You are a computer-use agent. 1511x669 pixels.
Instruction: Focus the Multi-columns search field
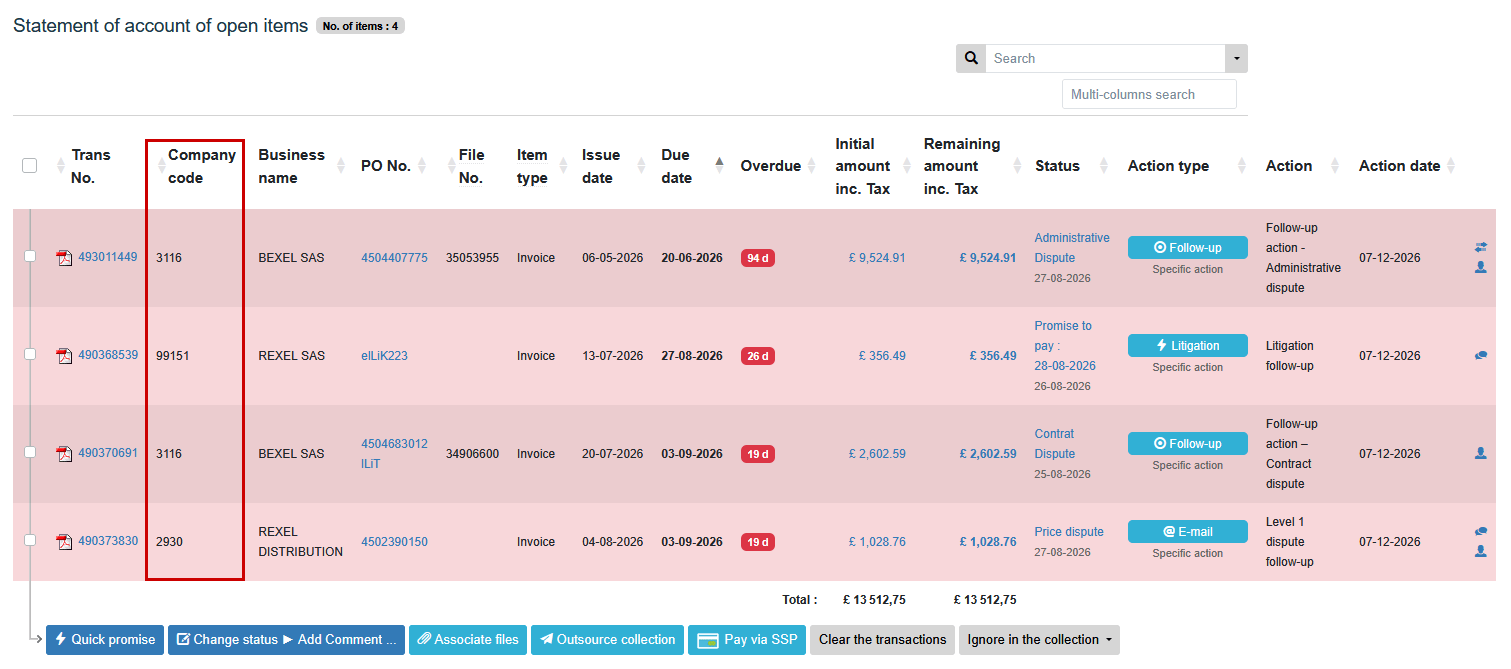coord(1149,94)
